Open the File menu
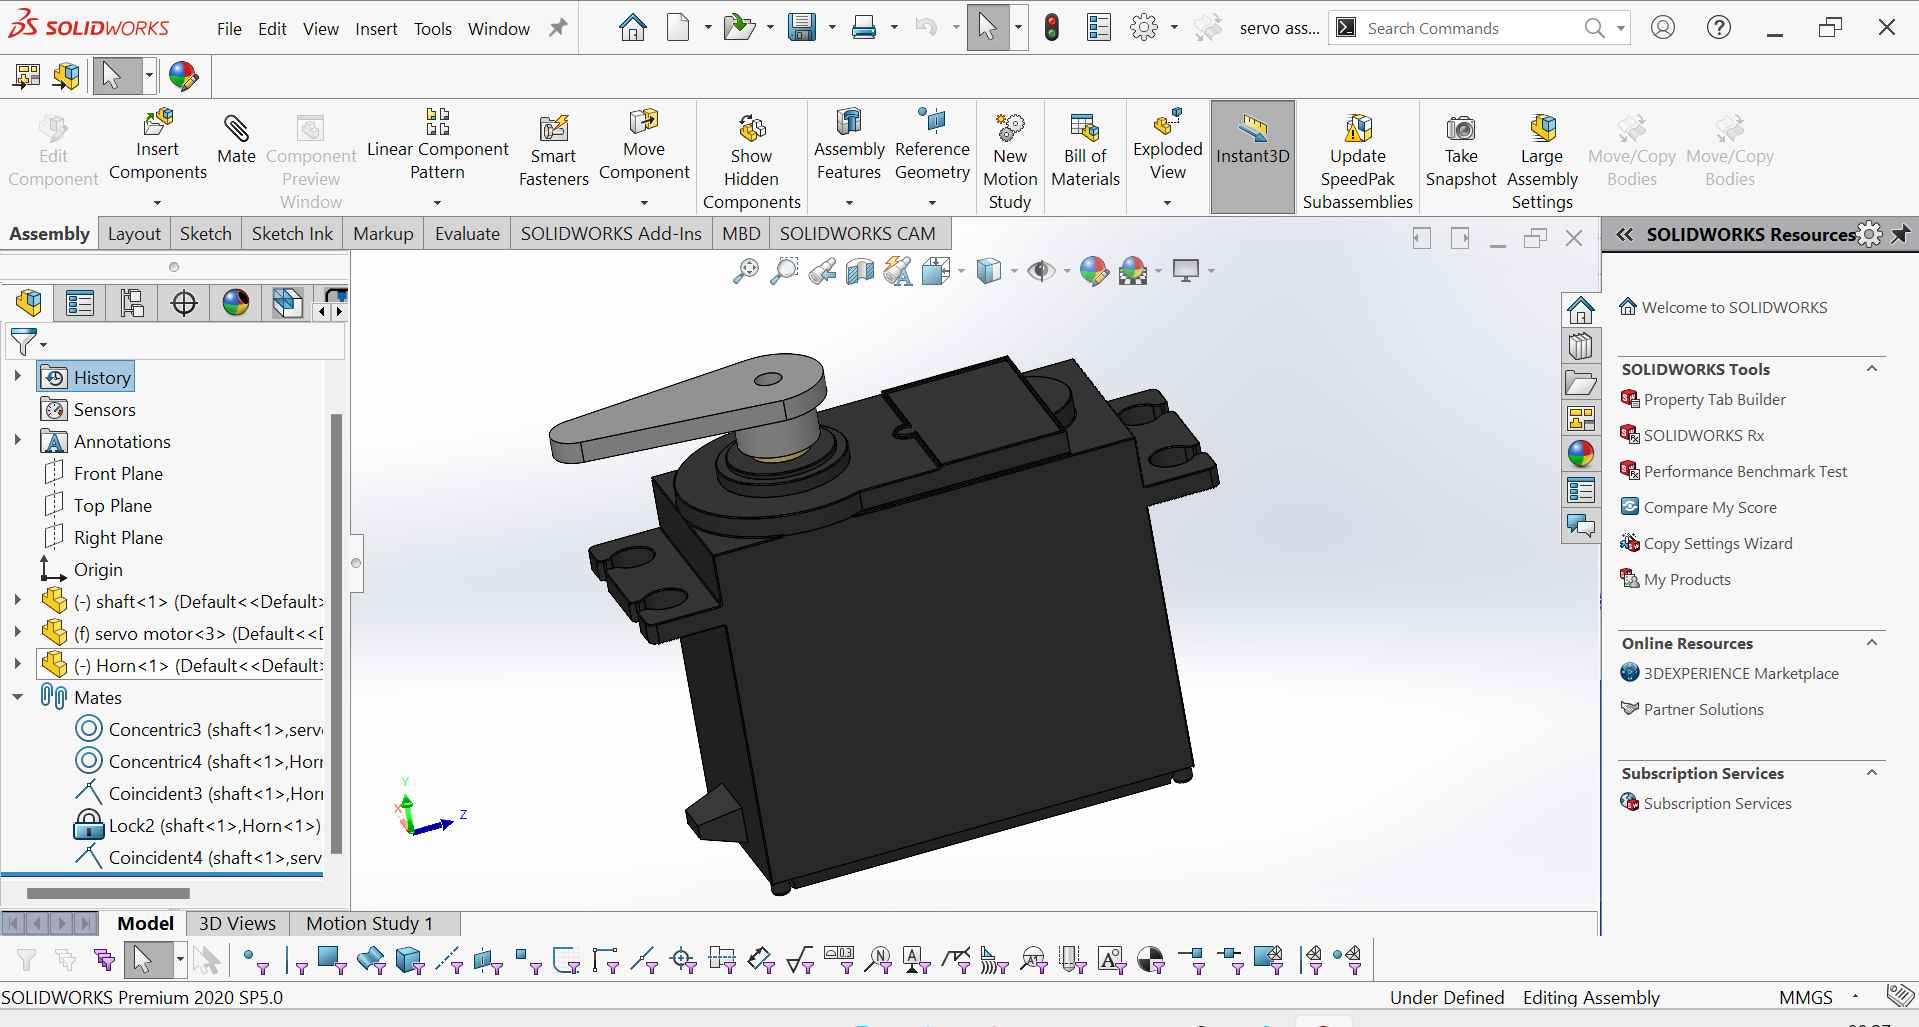The height and width of the screenshot is (1027, 1919). tap(229, 29)
